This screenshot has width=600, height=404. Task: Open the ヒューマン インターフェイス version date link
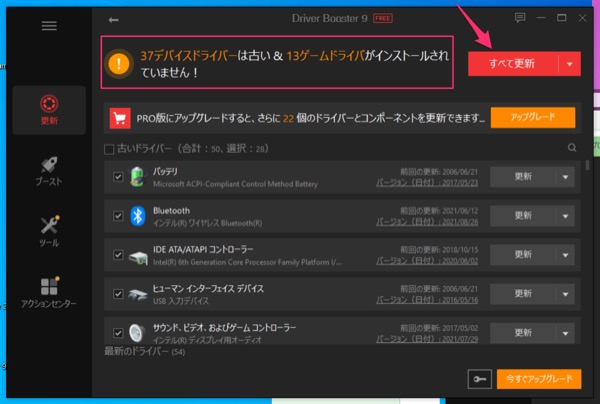click(x=427, y=300)
